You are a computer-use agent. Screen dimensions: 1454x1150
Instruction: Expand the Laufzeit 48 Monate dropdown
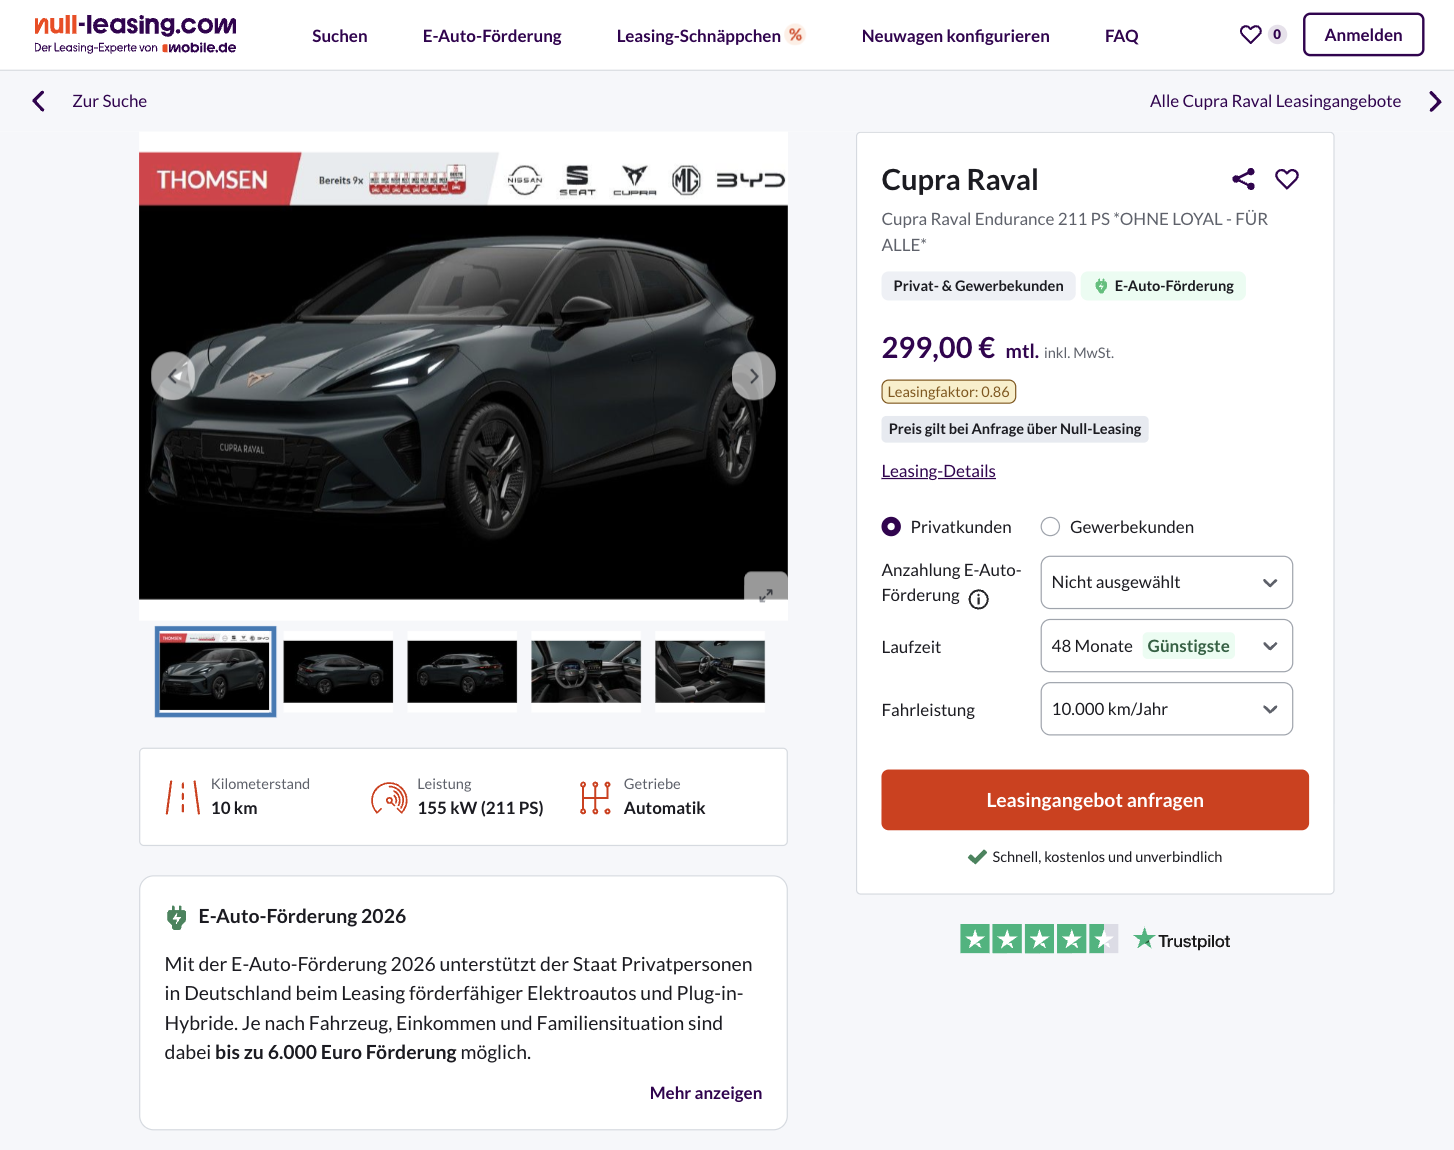pos(1166,646)
